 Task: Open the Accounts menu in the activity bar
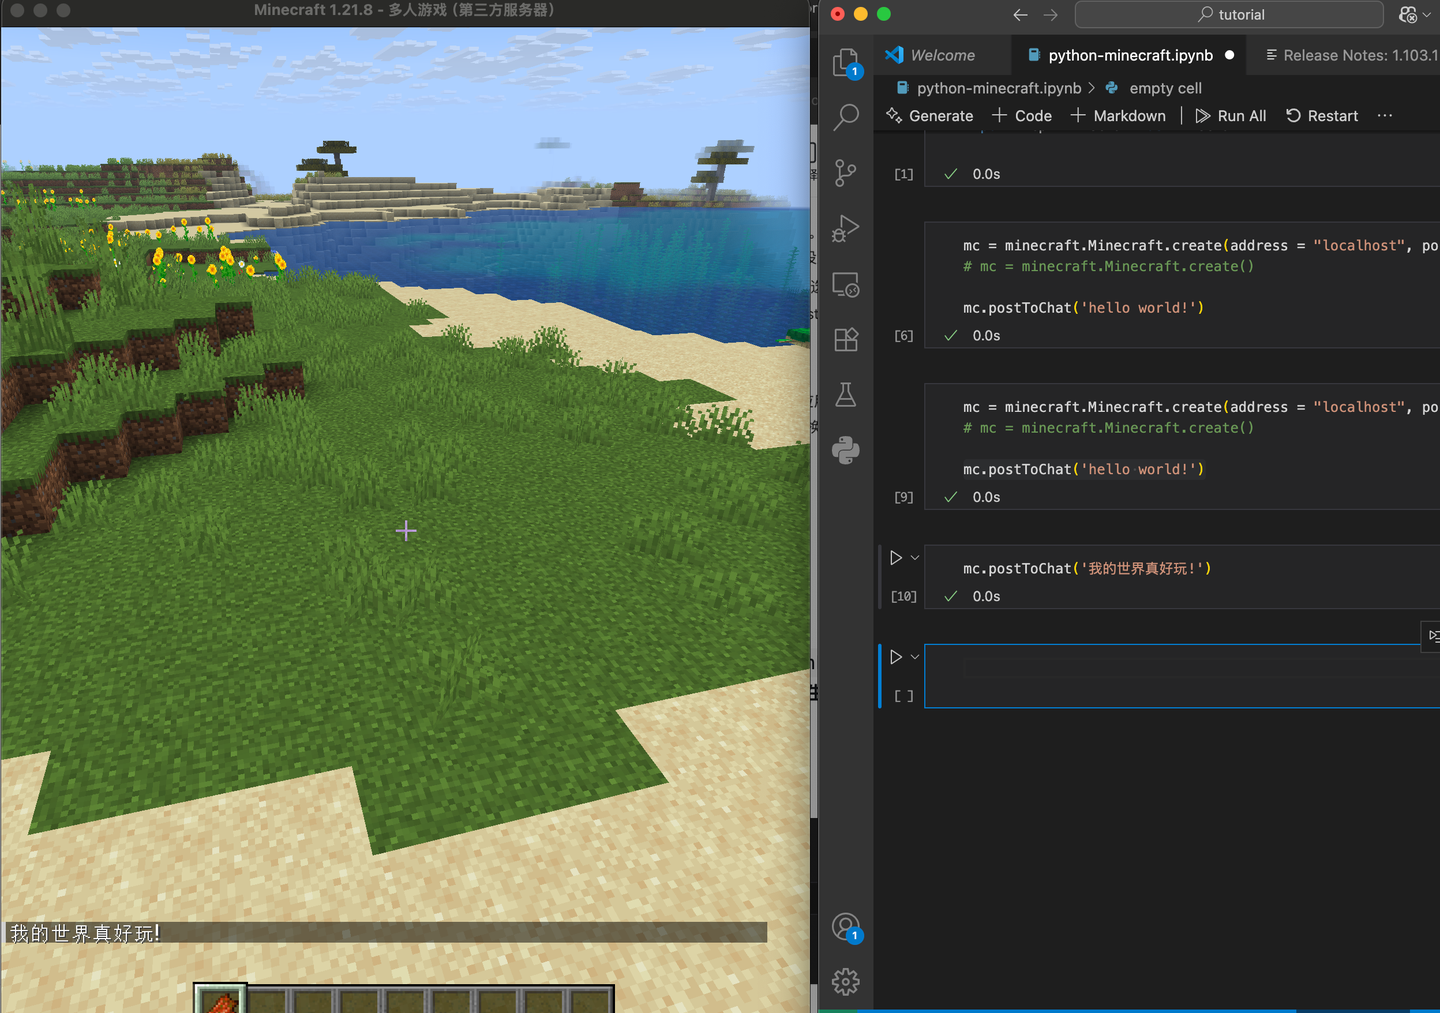846,925
